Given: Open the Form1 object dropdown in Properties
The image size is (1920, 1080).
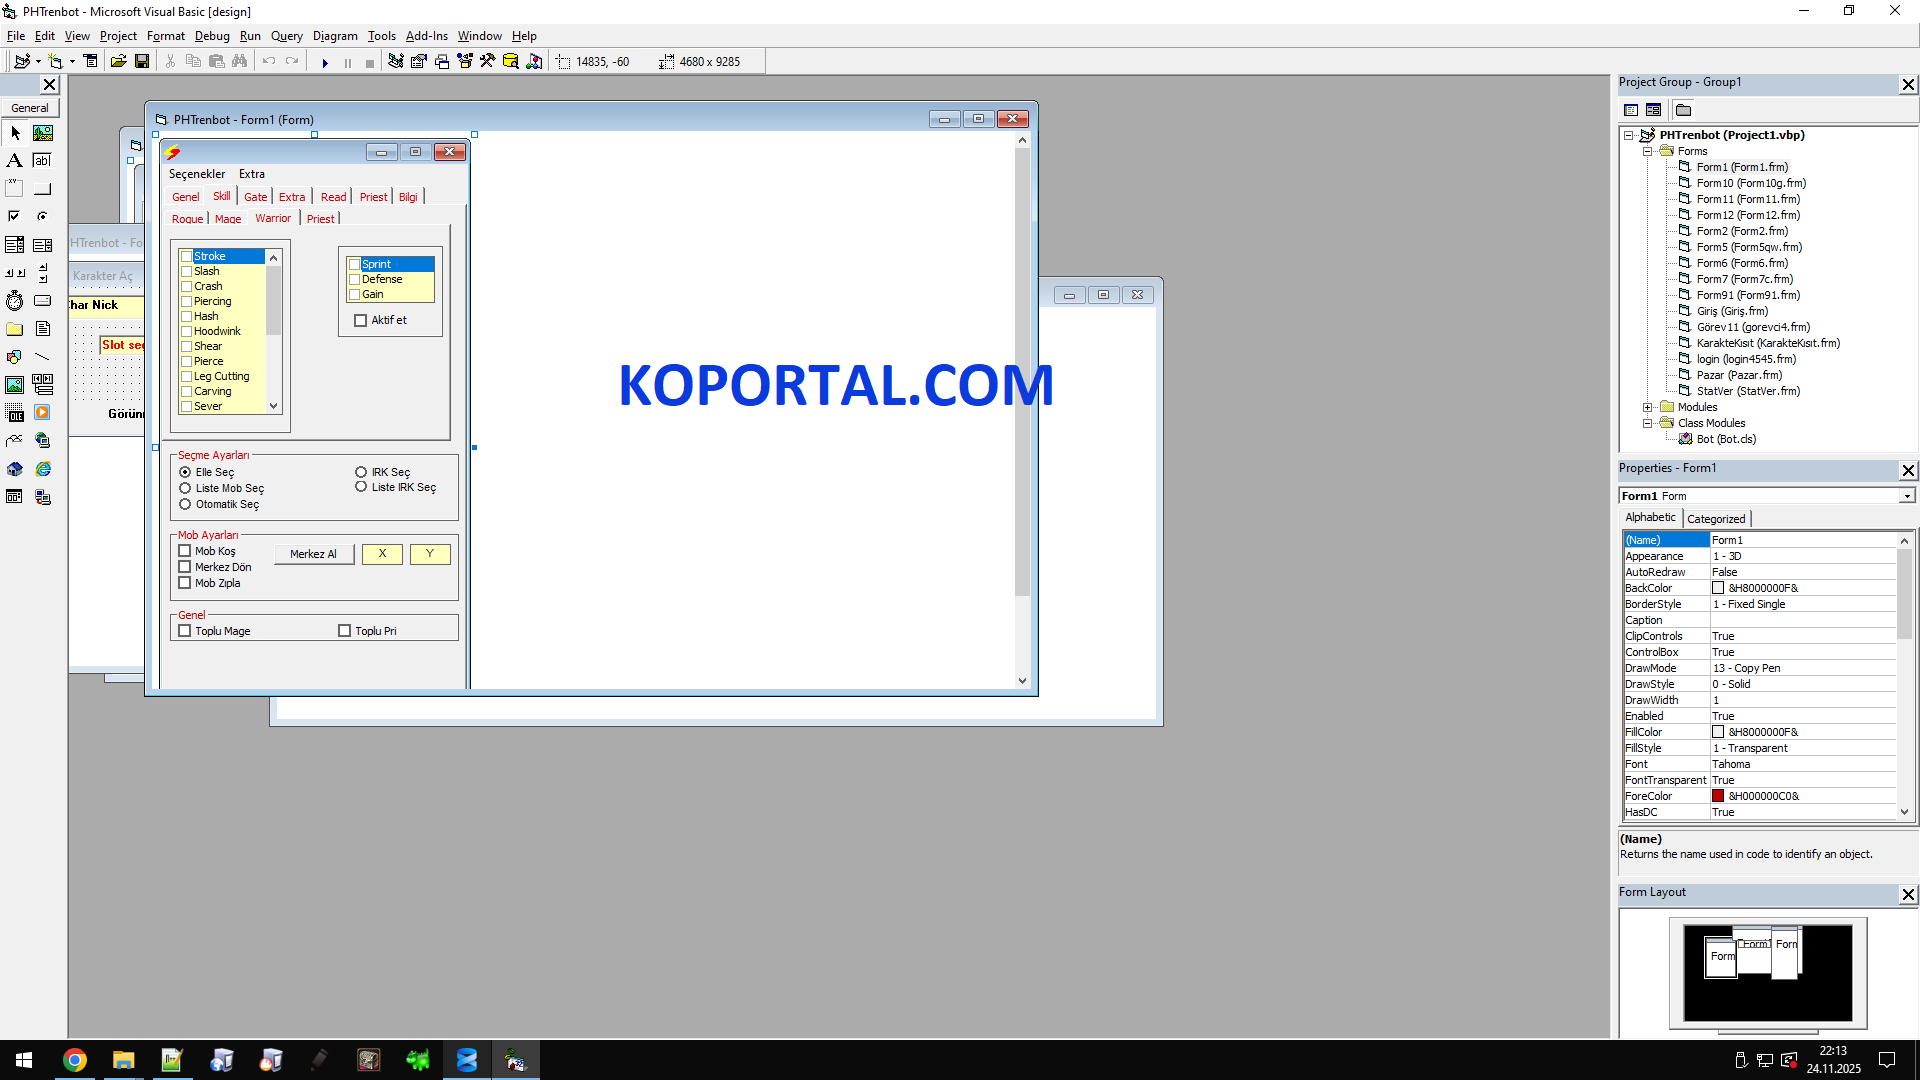Looking at the screenshot, I should coord(1907,496).
